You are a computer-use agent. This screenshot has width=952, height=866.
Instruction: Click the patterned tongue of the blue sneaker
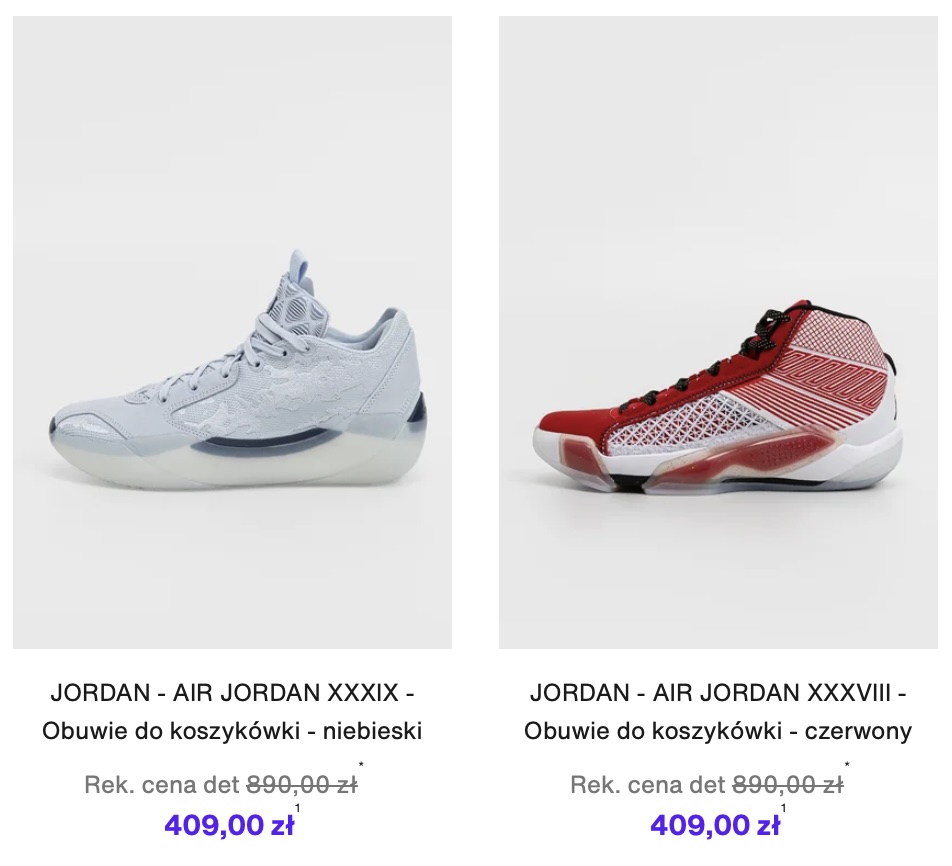299,298
